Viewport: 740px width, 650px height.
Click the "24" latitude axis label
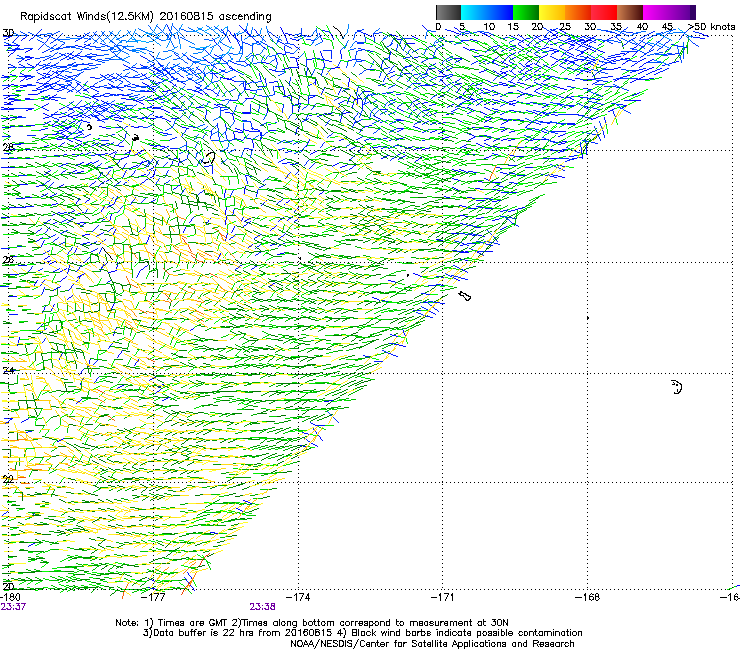point(8,371)
